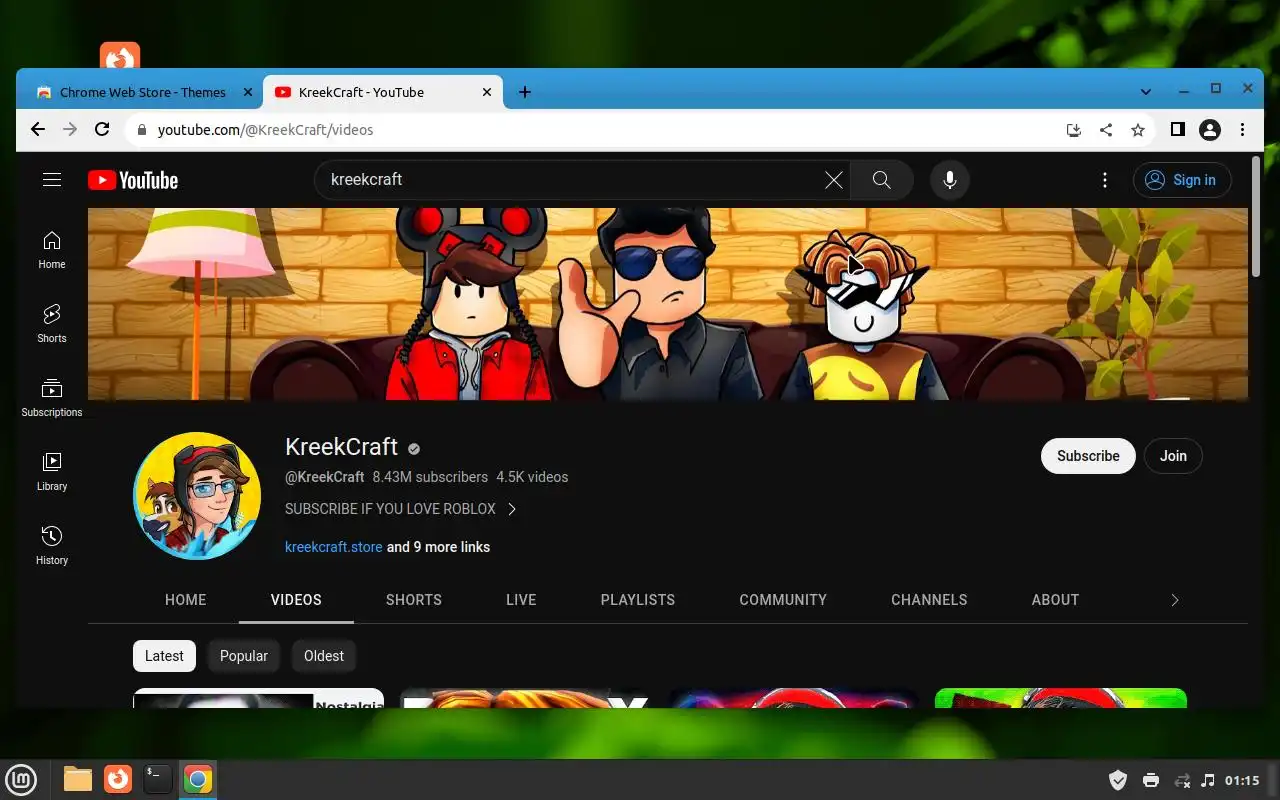Click the KreekCraft channel avatar

pos(197,496)
